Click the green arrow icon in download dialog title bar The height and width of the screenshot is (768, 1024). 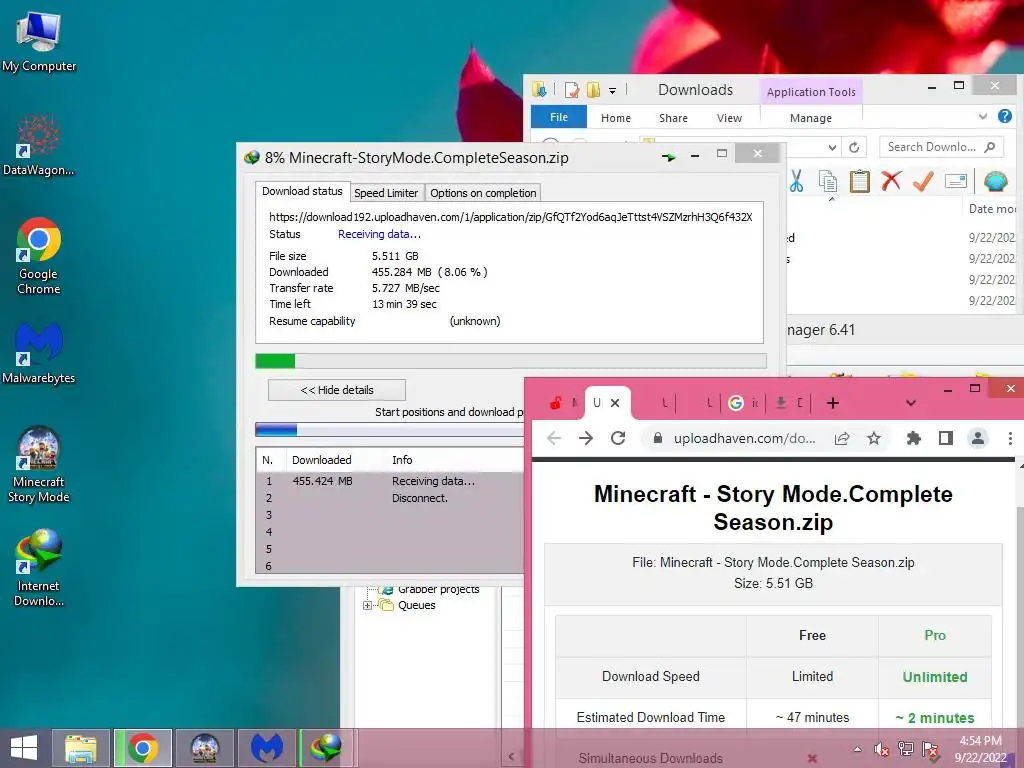[668, 157]
